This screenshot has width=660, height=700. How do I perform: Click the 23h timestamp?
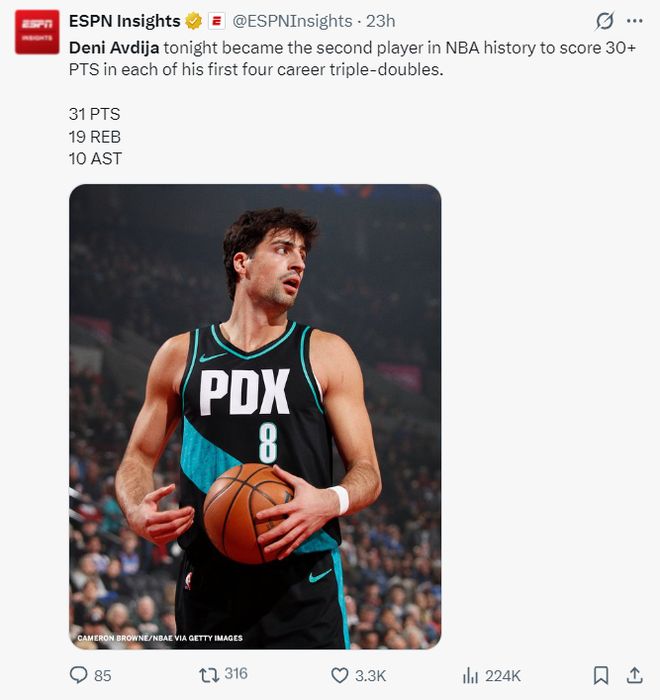click(380, 21)
